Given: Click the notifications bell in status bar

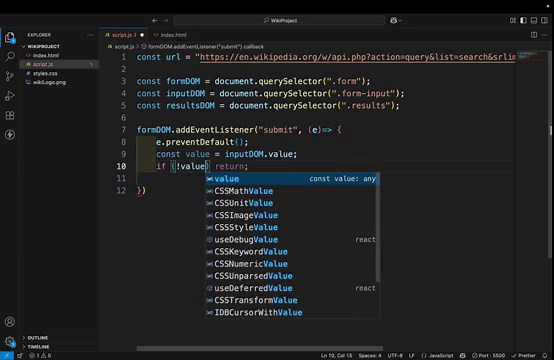Looking at the screenshot, I should [x=545, y=355].
